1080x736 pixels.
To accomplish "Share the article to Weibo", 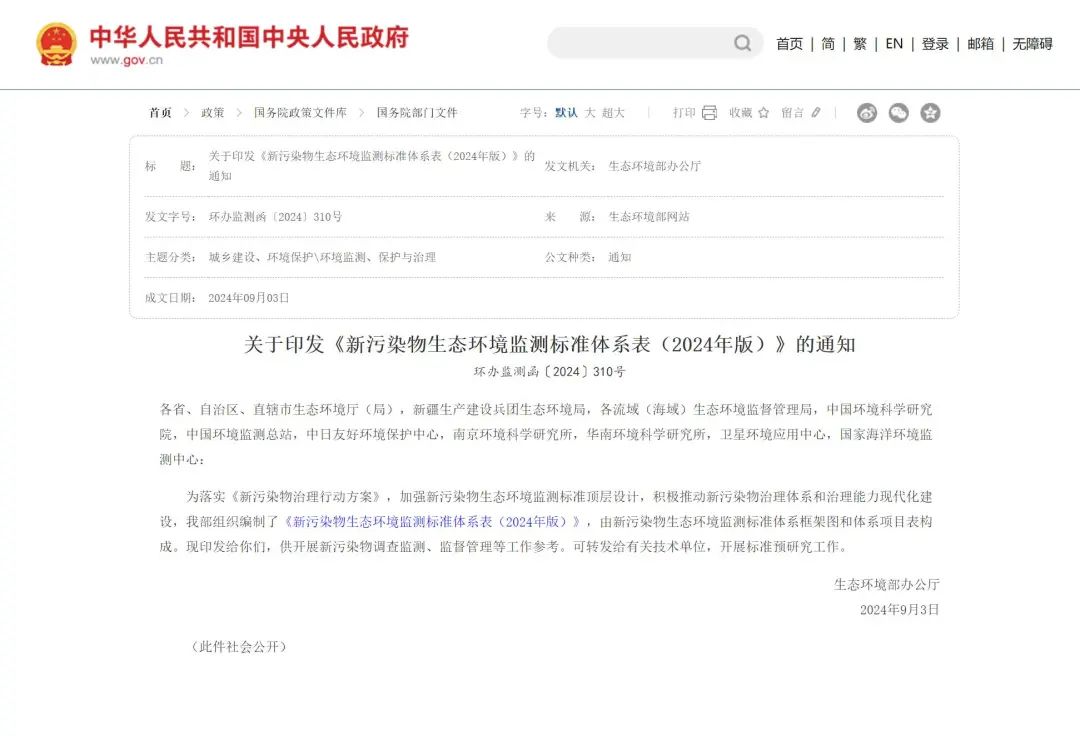I will [866, 113].
